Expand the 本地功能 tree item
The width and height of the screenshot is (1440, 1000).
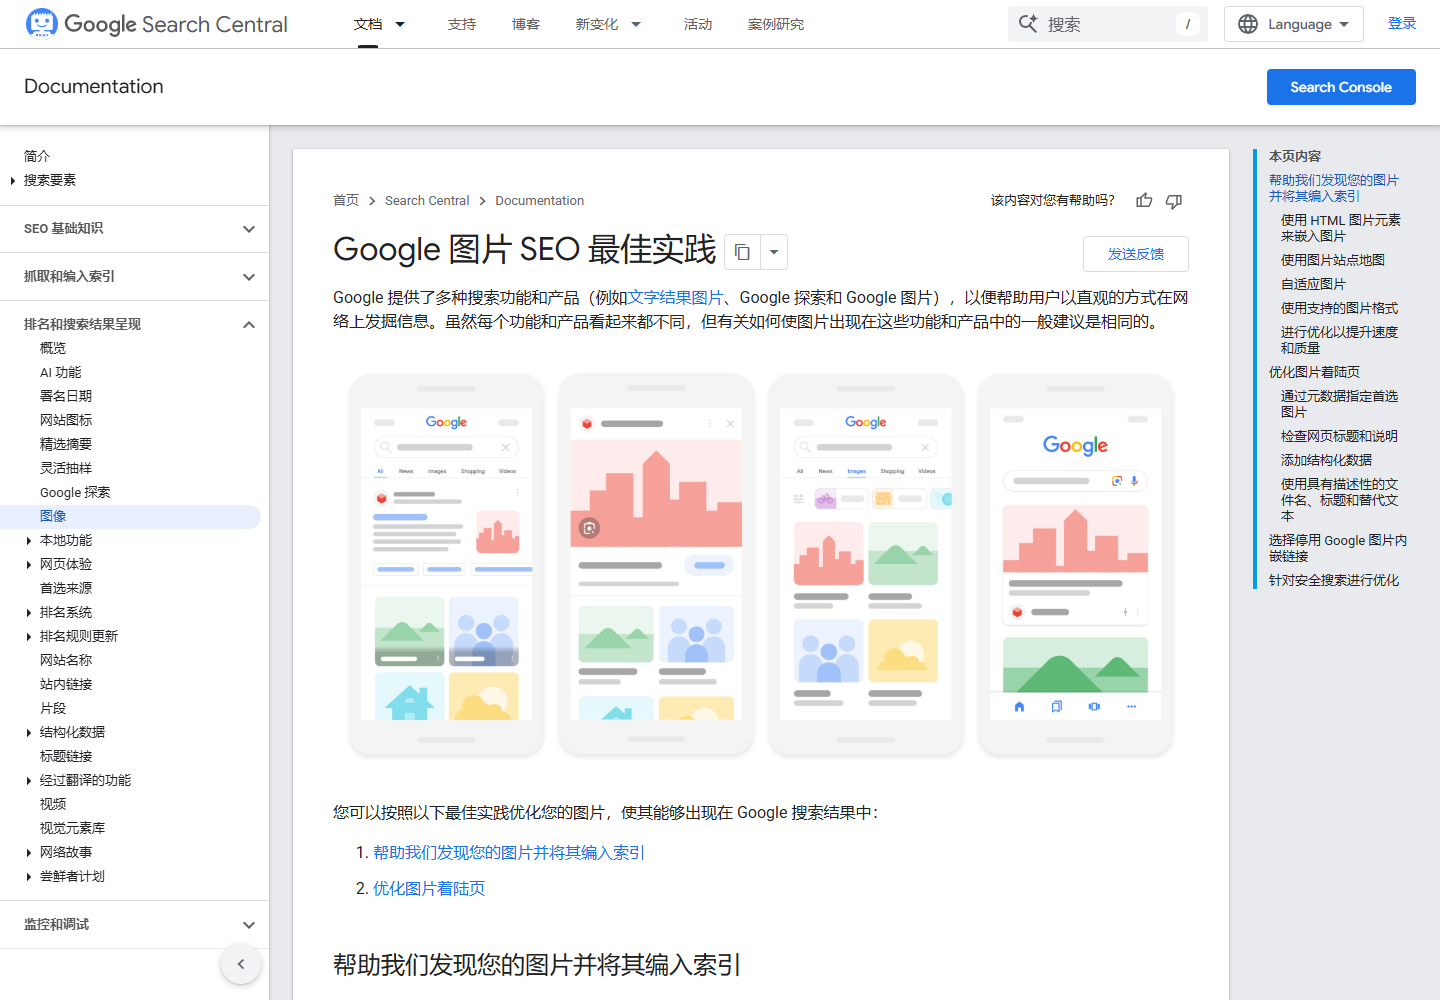[x=29, y=541]
